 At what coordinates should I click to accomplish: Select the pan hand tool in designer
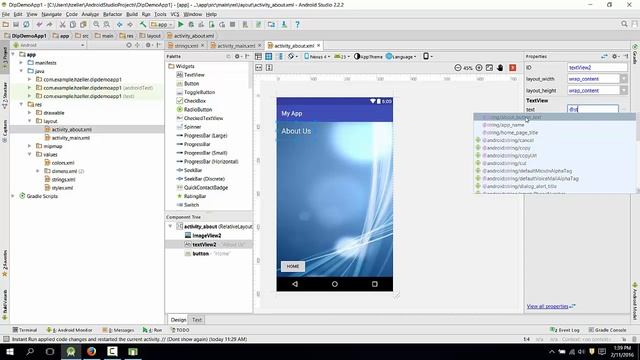point(500,68)
